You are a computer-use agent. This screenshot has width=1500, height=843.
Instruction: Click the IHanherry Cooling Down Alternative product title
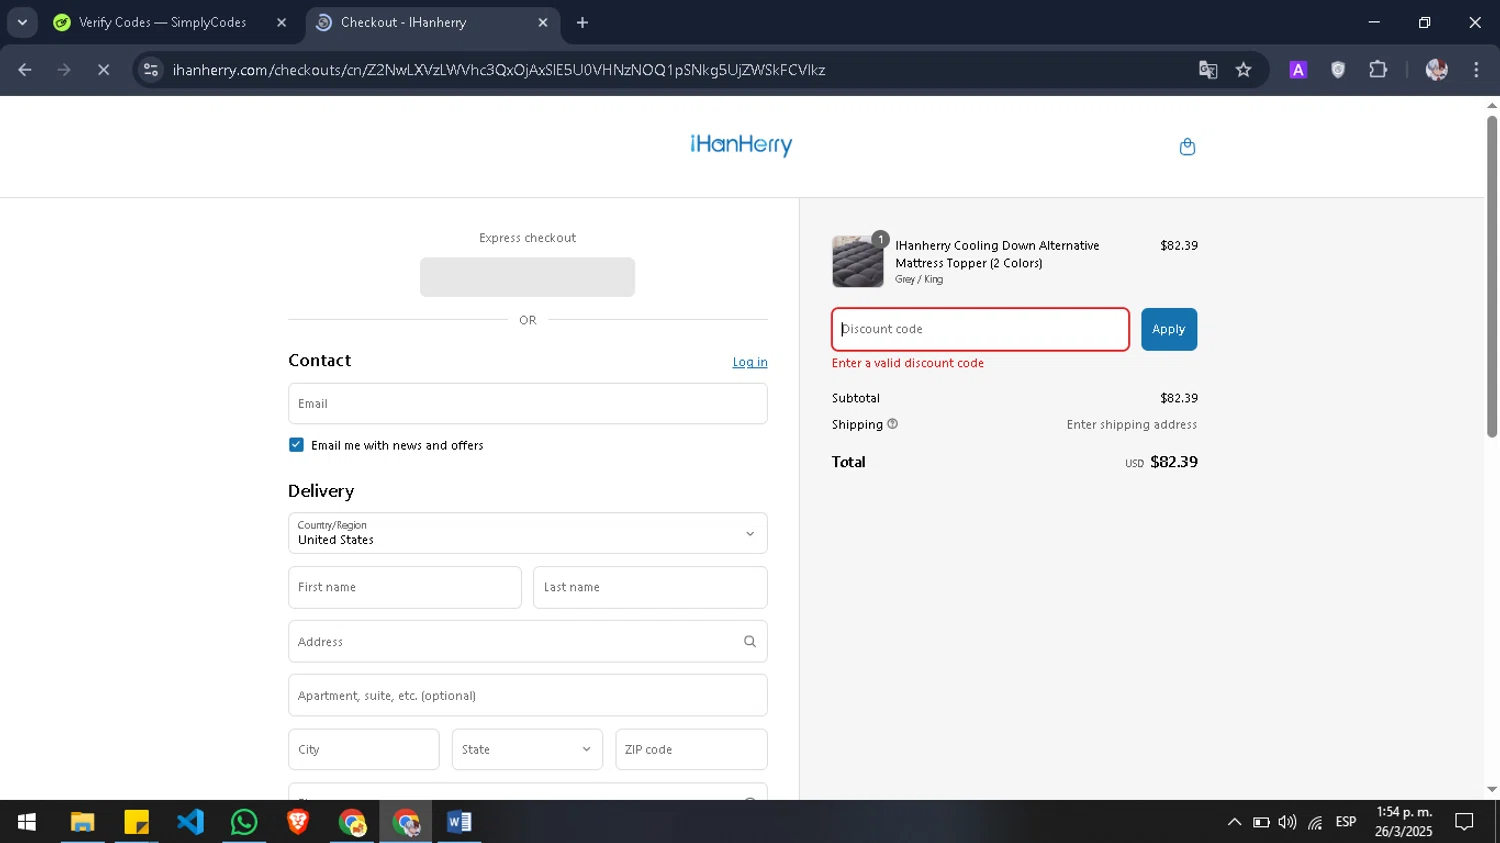pyautogui.click(x=997, y=254)
